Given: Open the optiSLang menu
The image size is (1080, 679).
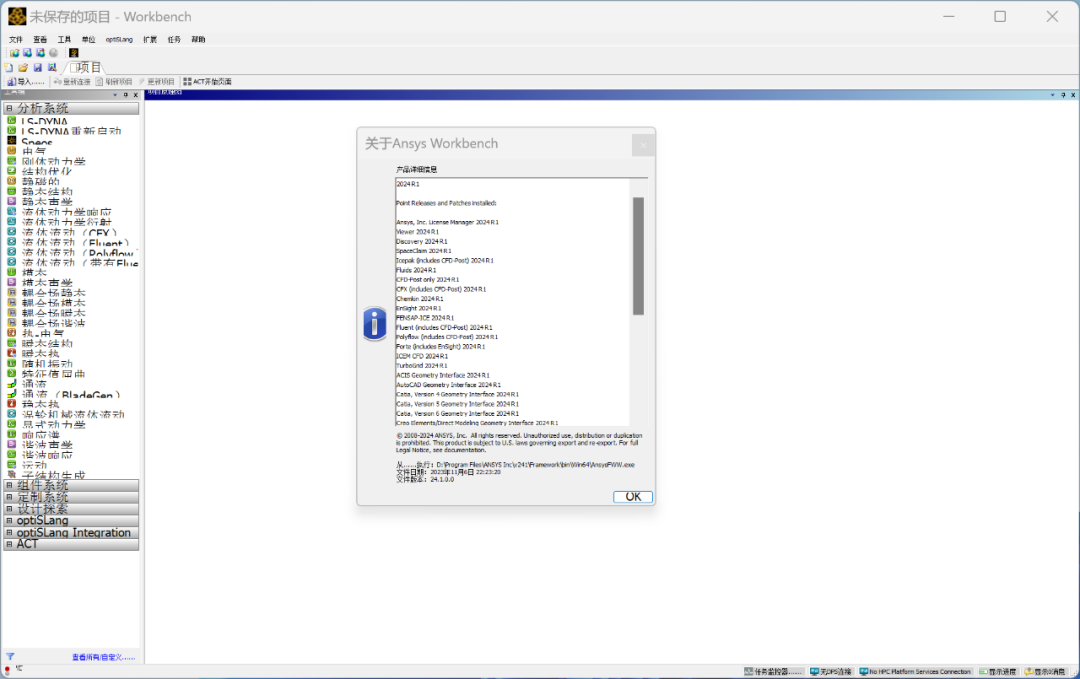Looking at the screenshot, I should coord(119,39).
